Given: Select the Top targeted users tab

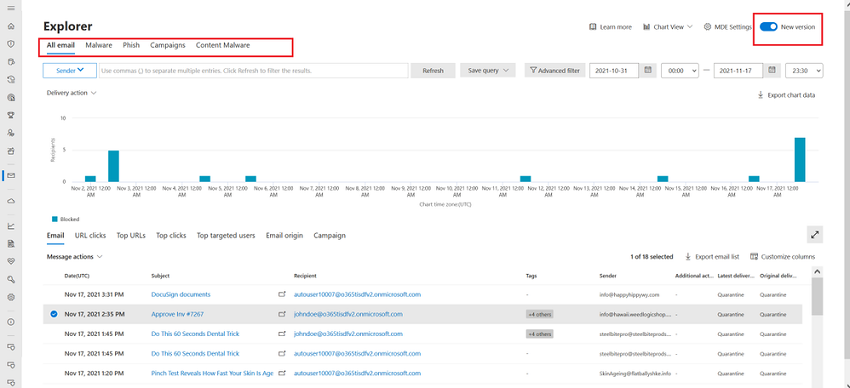Looking at the screenshot, I should tap(226, 236).
